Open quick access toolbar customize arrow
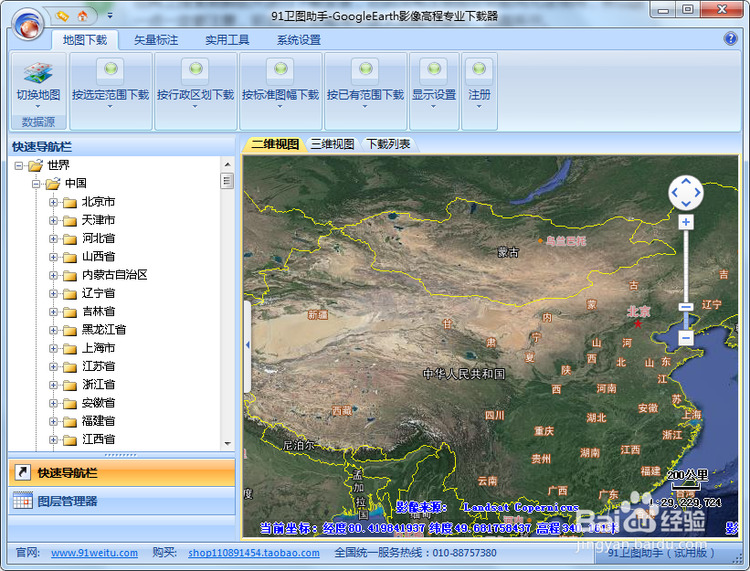750x571 pixels. [110, 16]
